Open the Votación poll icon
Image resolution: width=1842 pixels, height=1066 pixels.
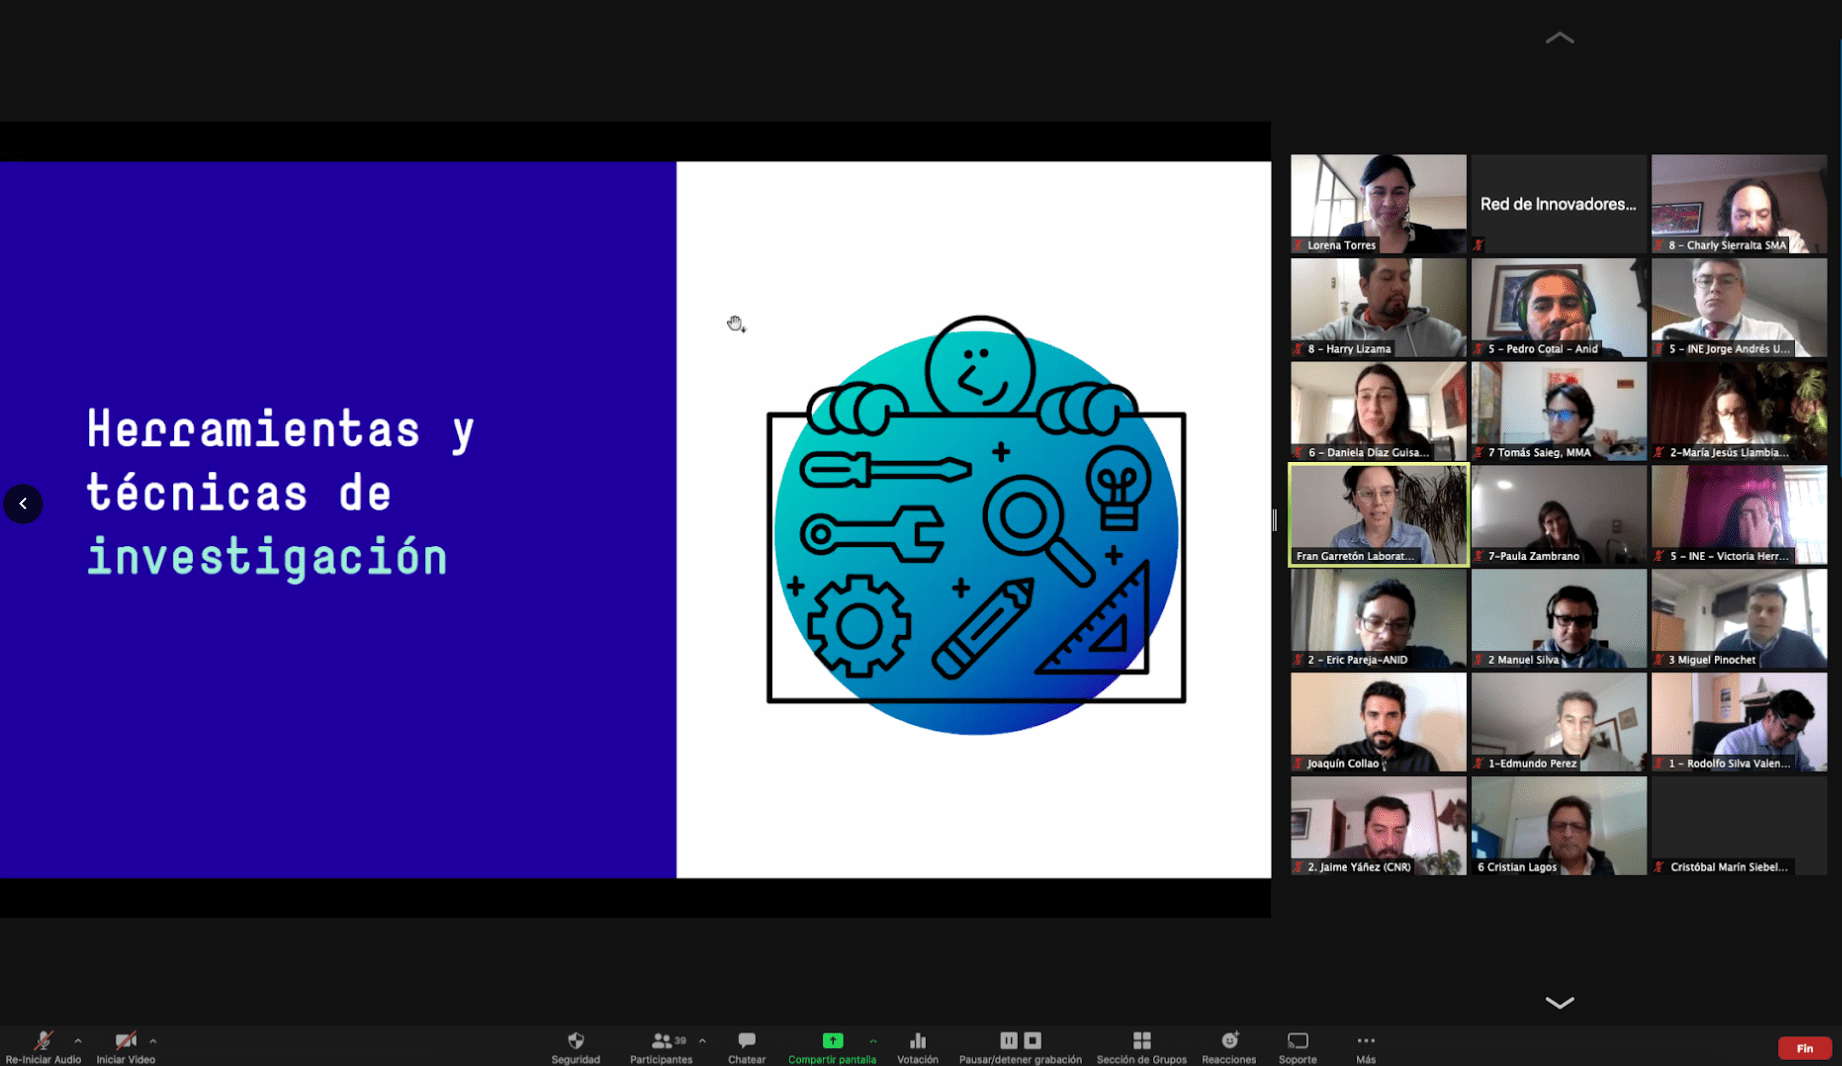coord(917,1041)
